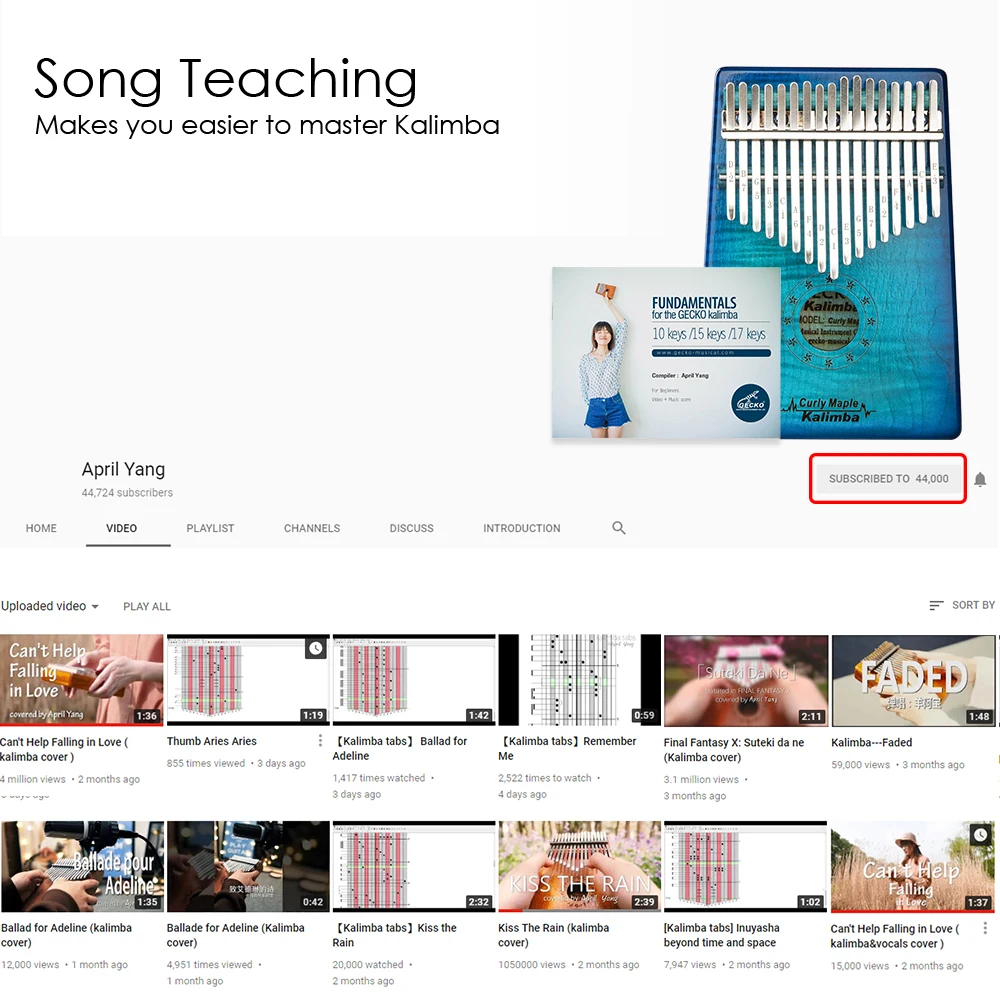
Task: Open the Faded video thumbnail
Action: point(913,680)
